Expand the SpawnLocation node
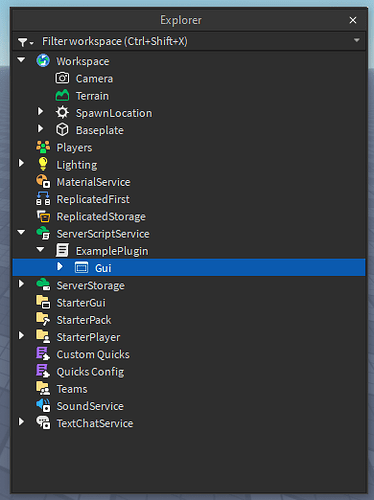374x500 pixels. [40, 111]
